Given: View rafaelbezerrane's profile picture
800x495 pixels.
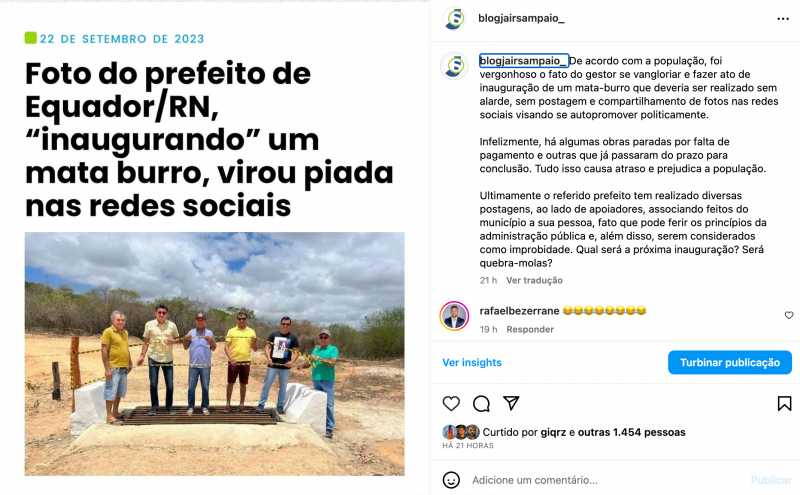Looking at the screenshot, I should pos(454,316).
